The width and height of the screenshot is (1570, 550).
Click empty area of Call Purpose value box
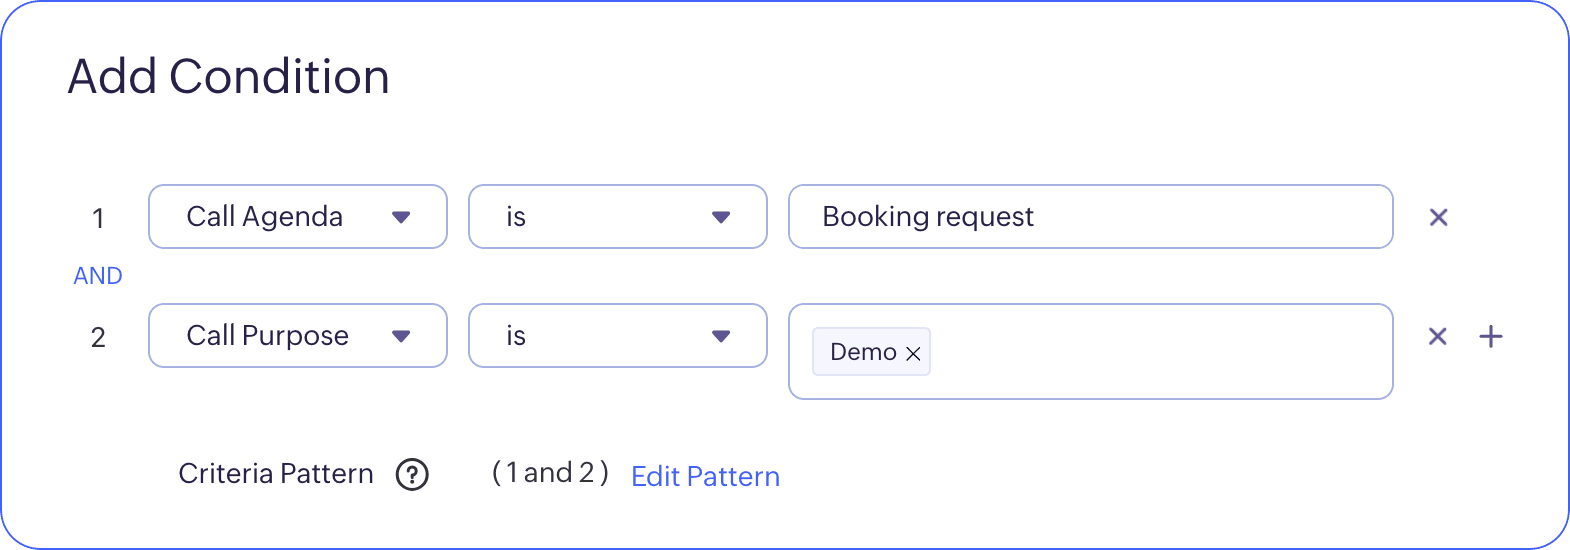pyautogui.click(x=1160, y=352)
